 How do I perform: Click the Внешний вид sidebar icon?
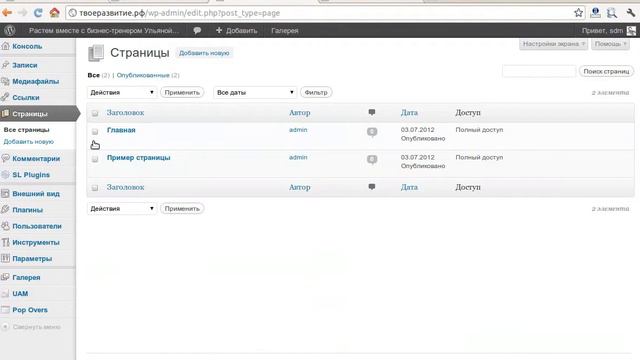point(5,193)
